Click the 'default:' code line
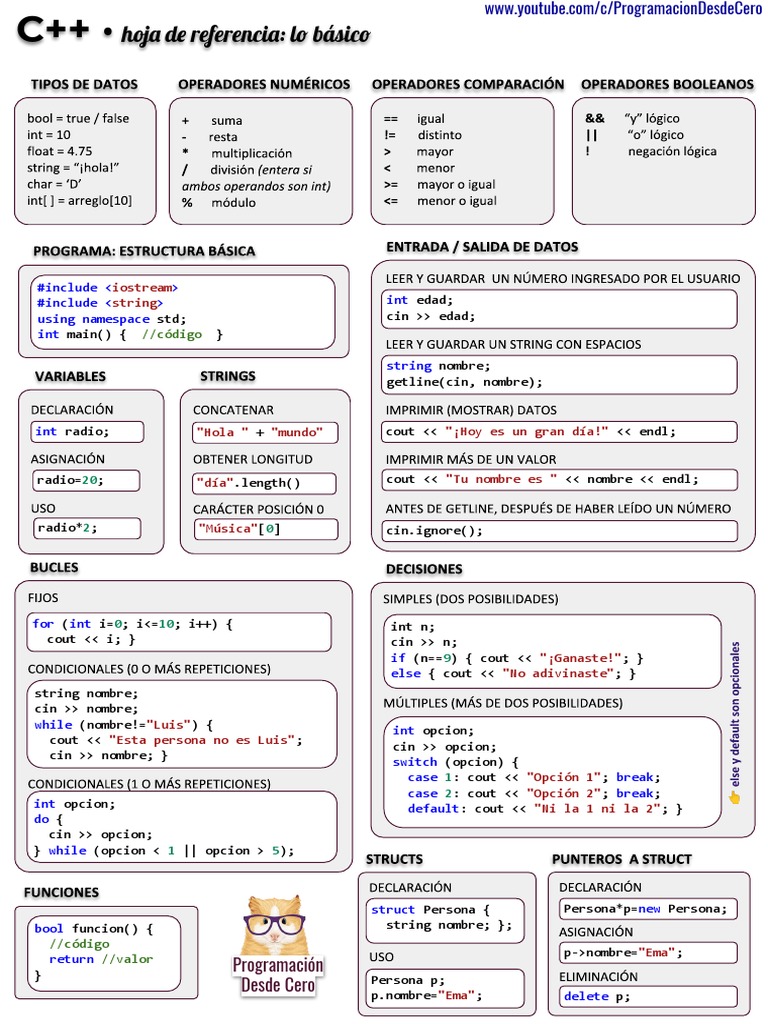This screenshot has width=768, height=1024. [x=545, y=809]
